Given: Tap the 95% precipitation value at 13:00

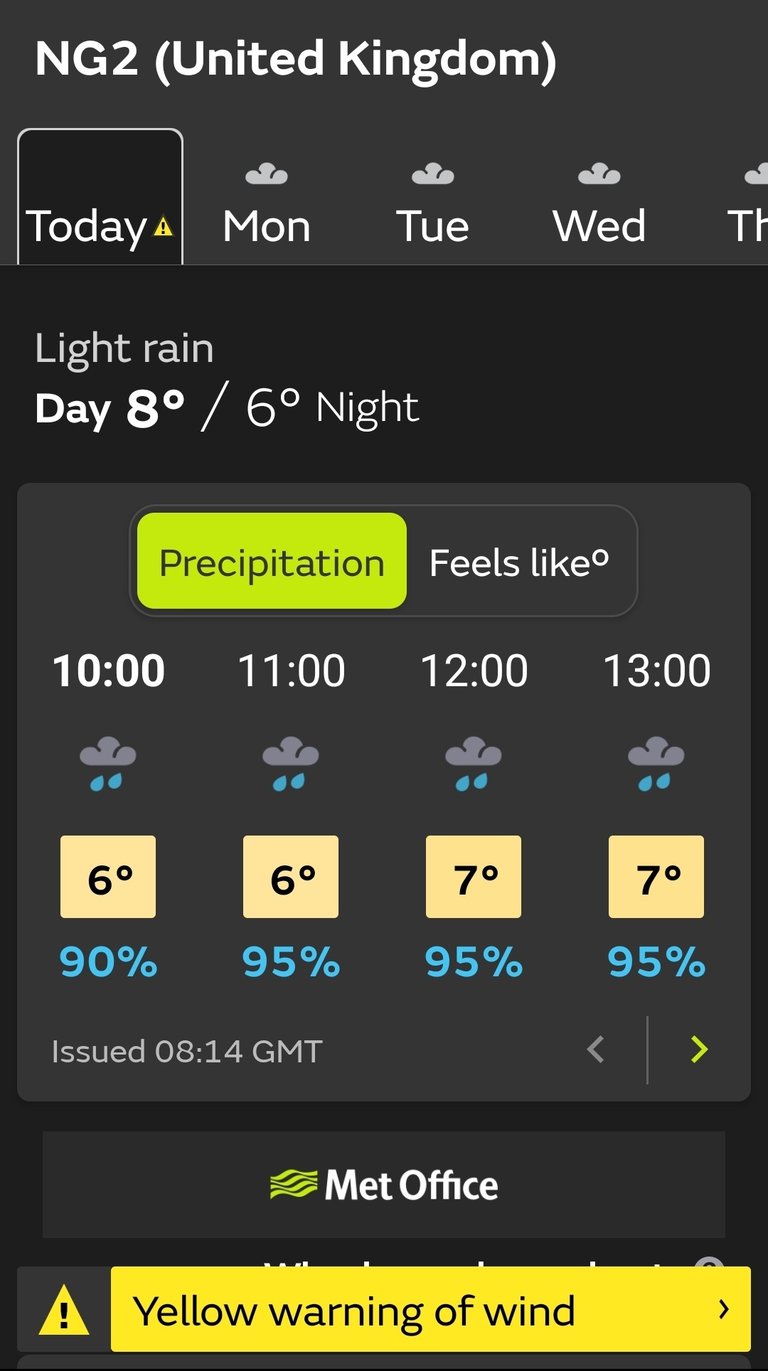Looking at the screenshot, I should pyautogui.click(x=657, y=962).
